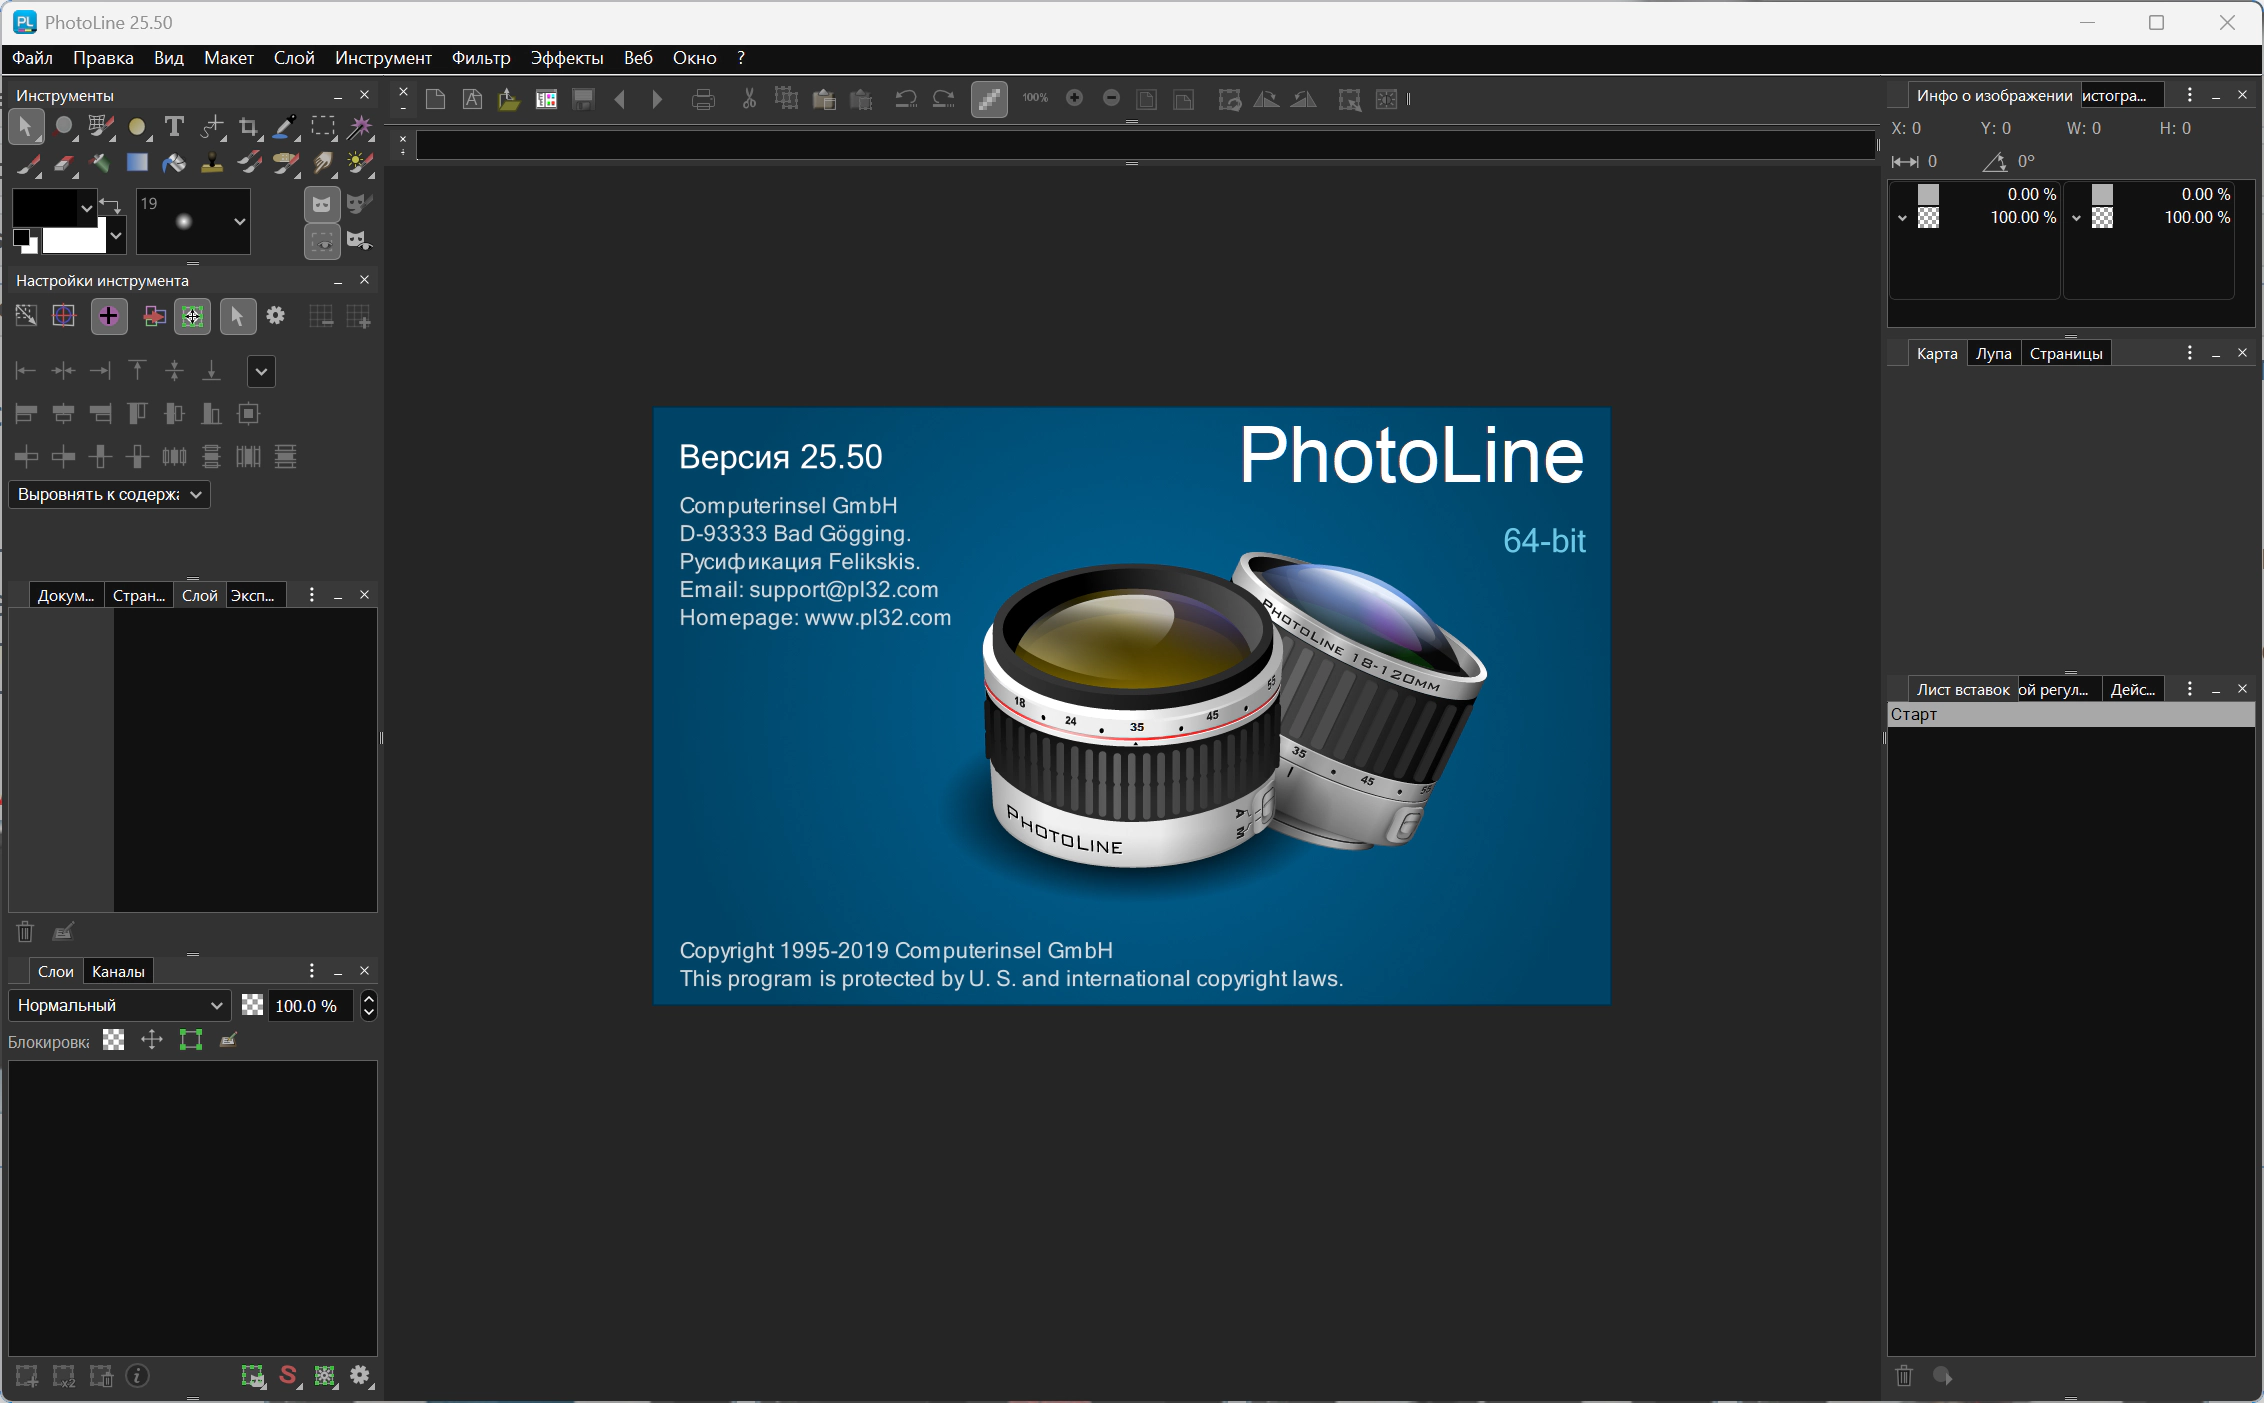Open the Нормальный blend mode dropdown
Image resolution: width=2264 pixels, height=1403 pixels.
(119, 1005)
